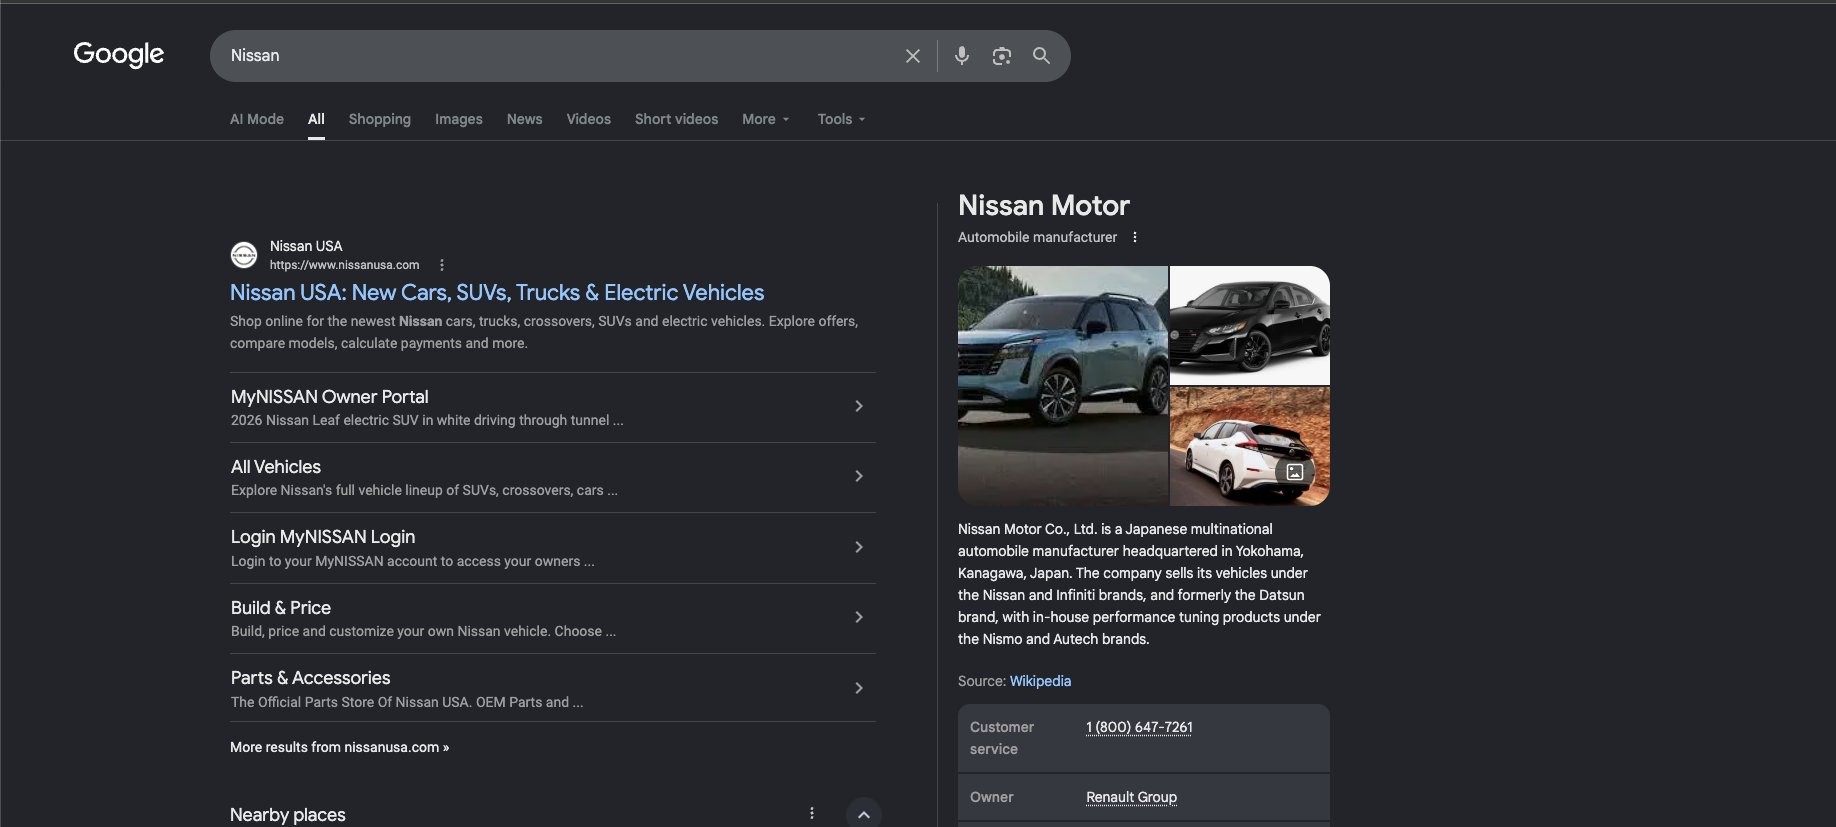Open the Tools dropdown
Viewport: 1836px width, 827px height.
(x=841, y=119)
